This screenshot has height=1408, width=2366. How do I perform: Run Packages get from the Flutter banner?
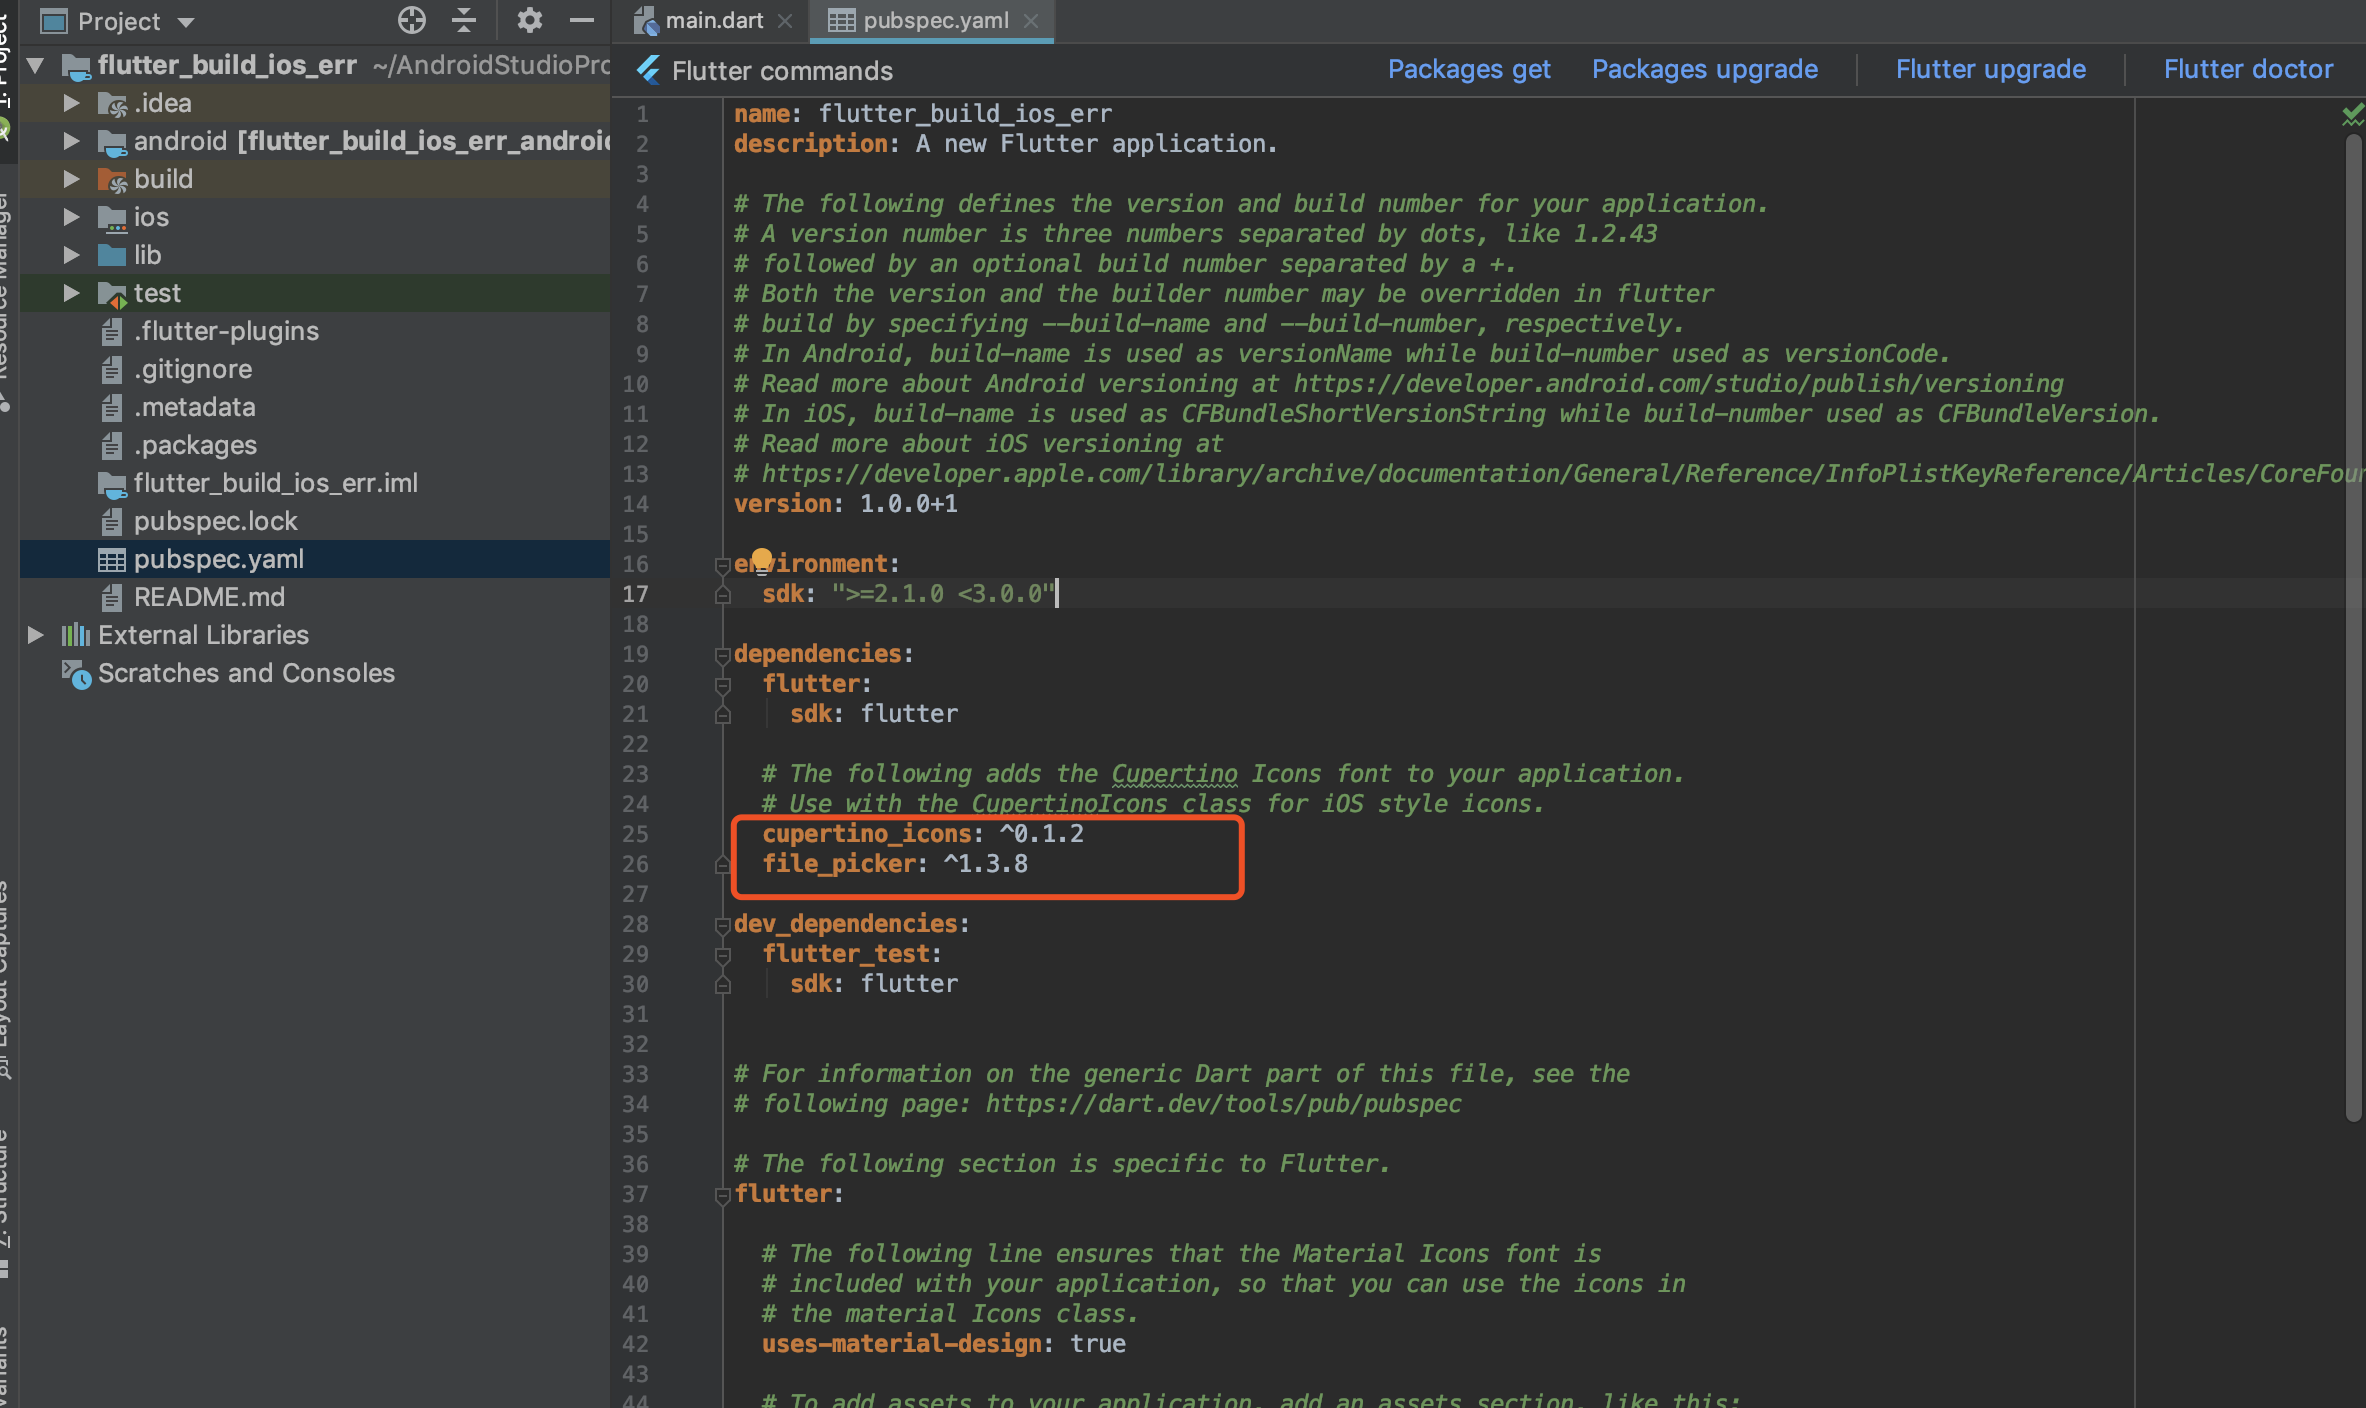1469,68
